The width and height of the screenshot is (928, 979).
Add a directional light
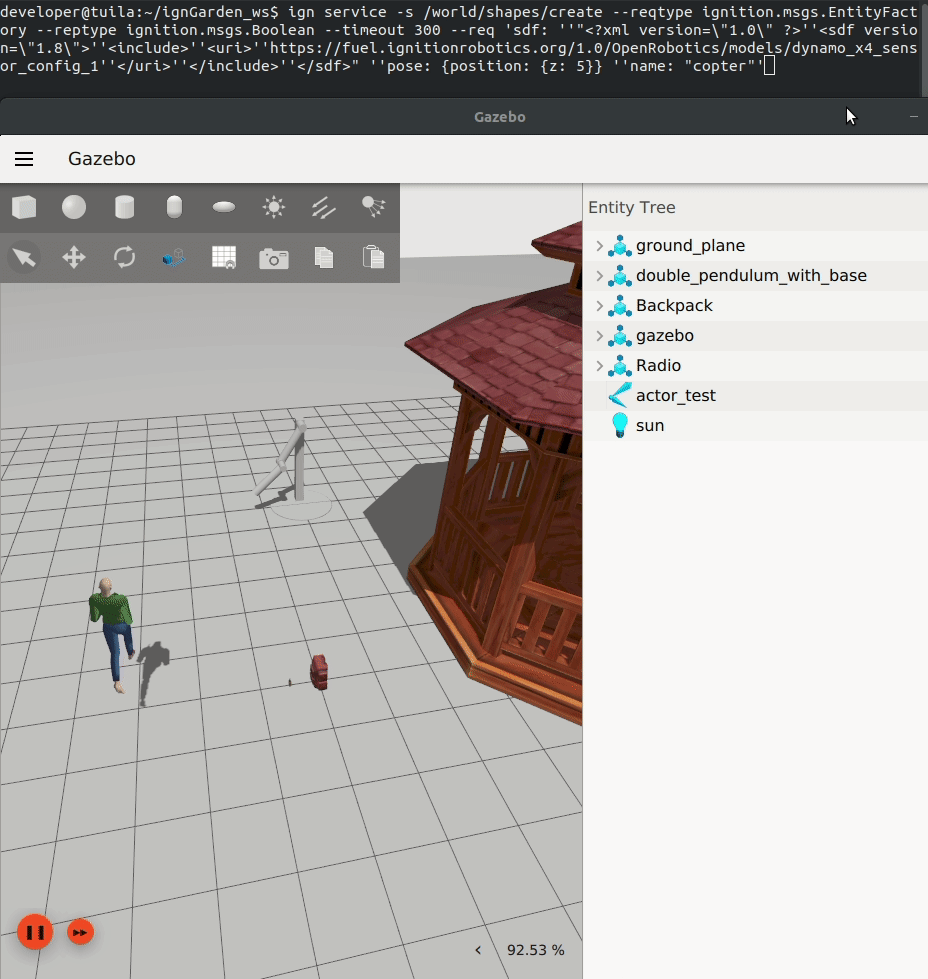[x=323, y=207]
